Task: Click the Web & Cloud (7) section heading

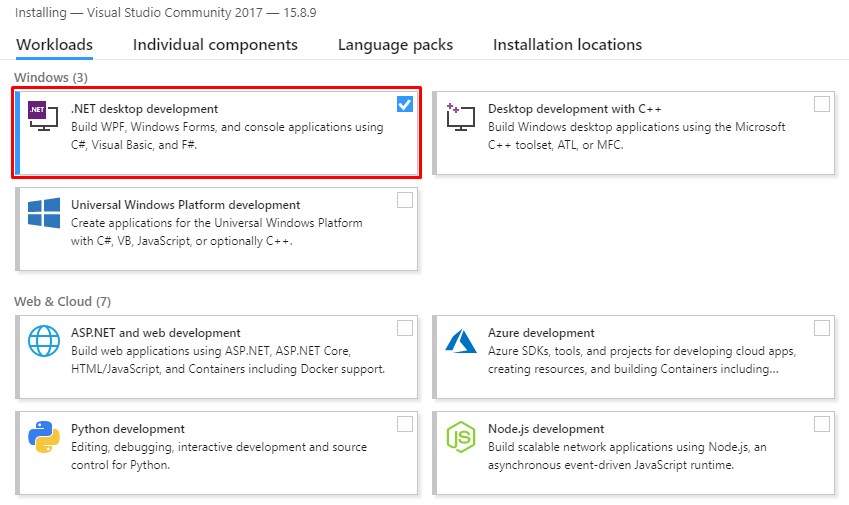Action: pos(62,301)
